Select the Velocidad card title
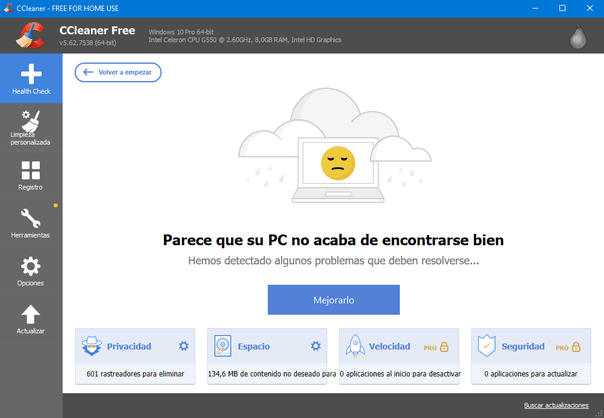 (389, 346)
